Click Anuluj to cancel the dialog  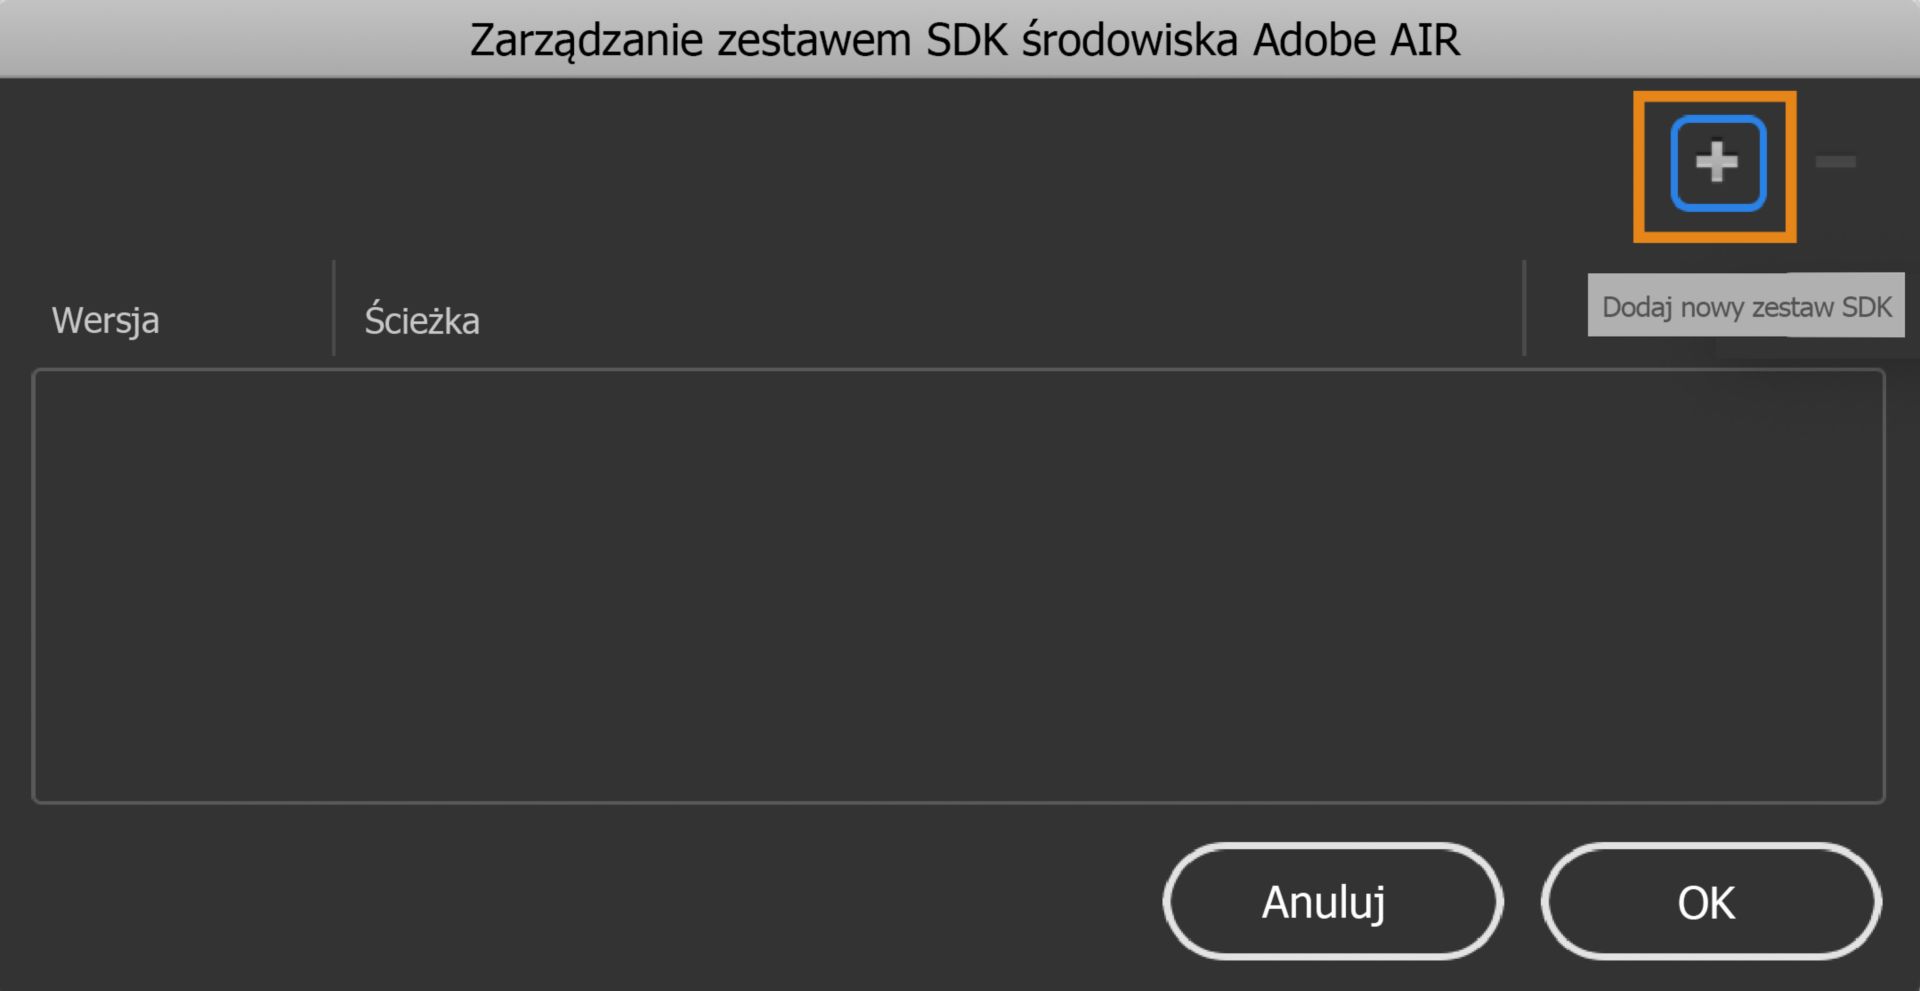coord(1330,901)
